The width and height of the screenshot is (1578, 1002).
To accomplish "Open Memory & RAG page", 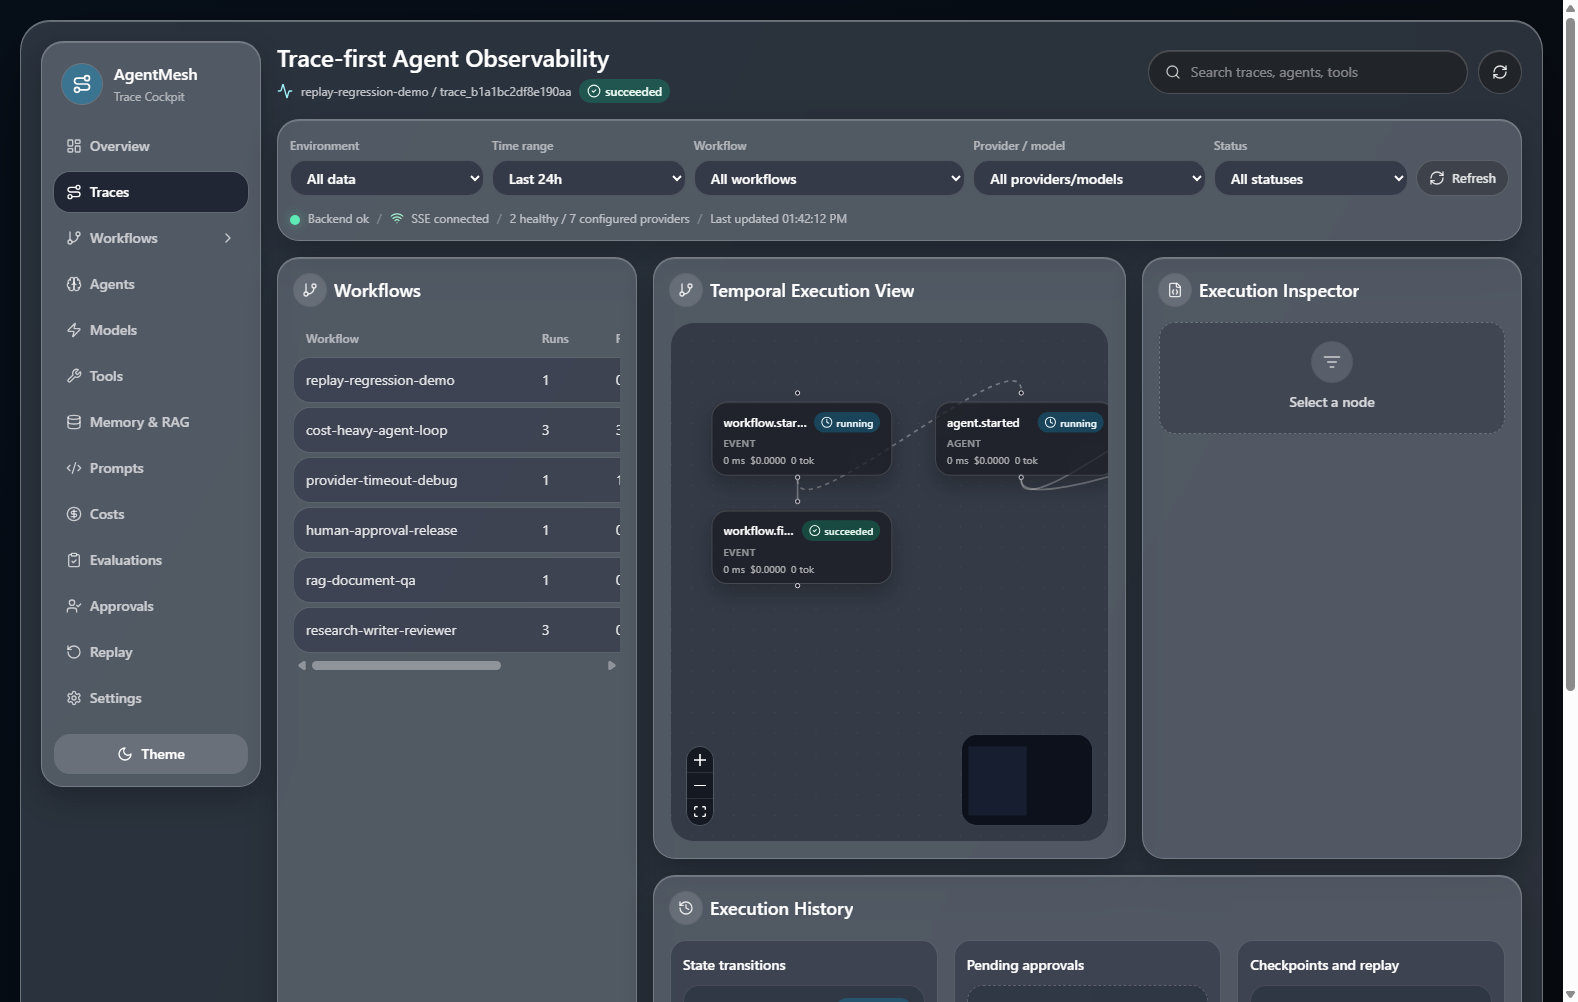I will pos(151,422).
